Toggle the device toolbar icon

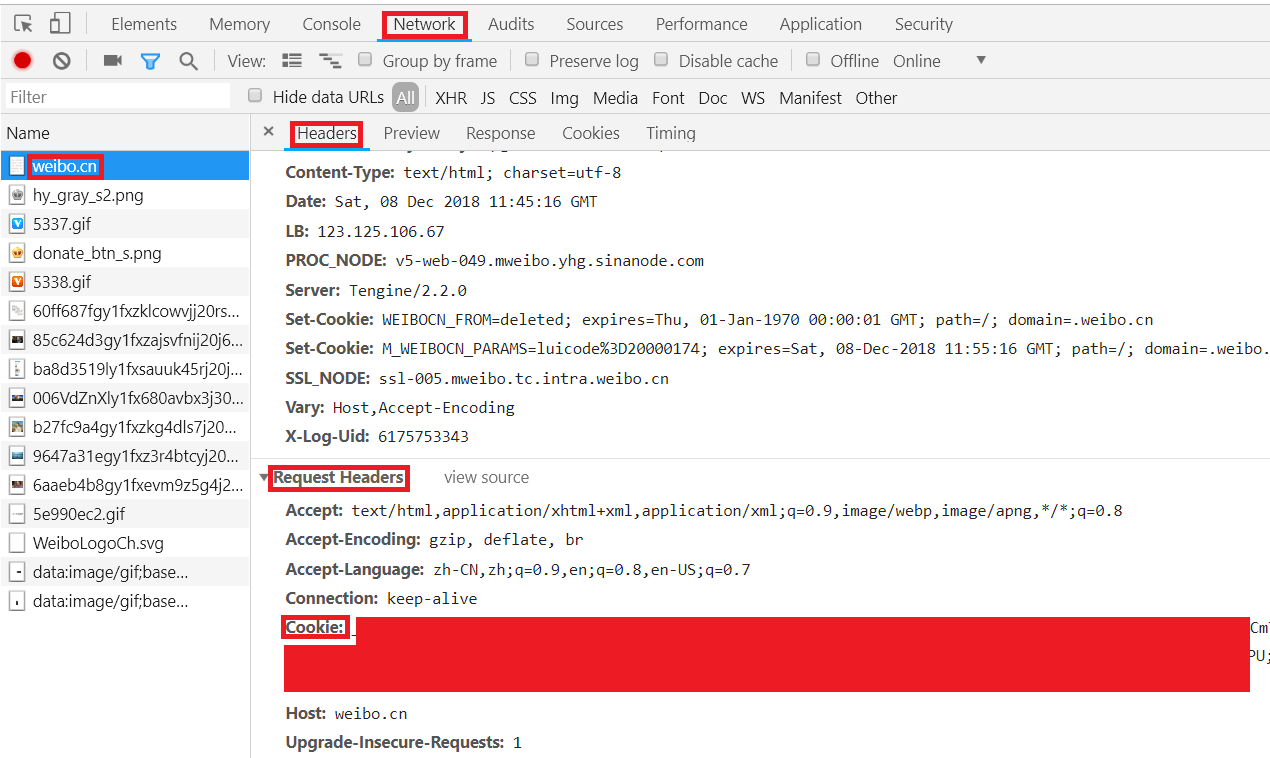click(x=60, y=24)
